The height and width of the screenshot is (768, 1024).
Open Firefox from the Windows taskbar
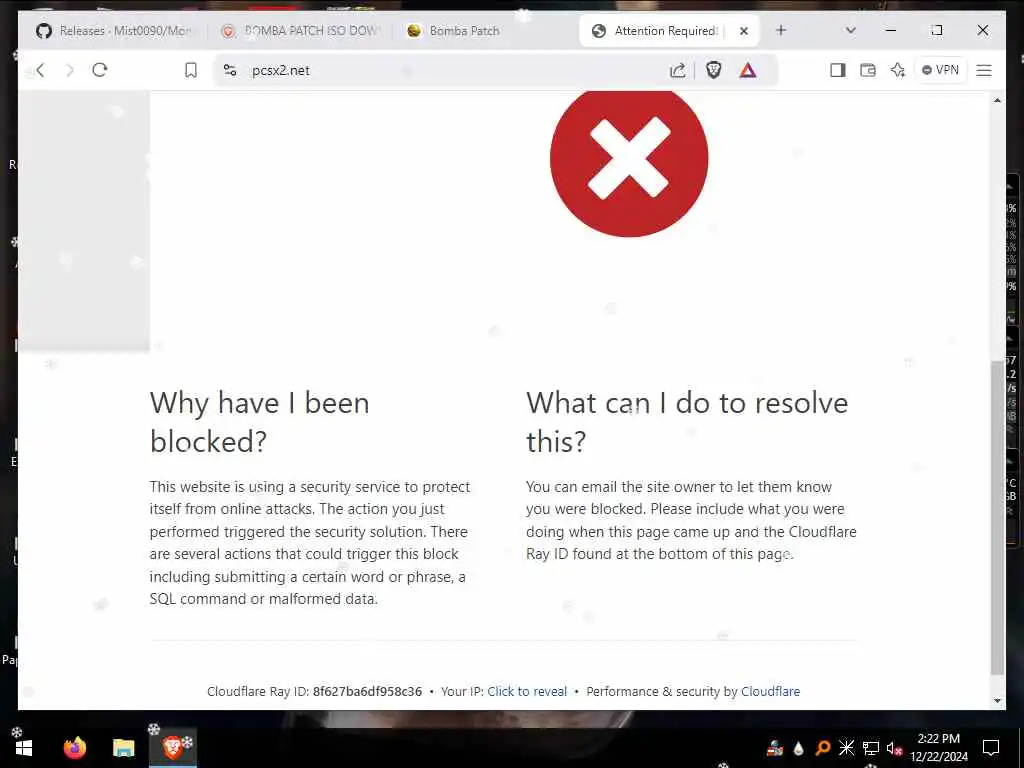(74, 747)
